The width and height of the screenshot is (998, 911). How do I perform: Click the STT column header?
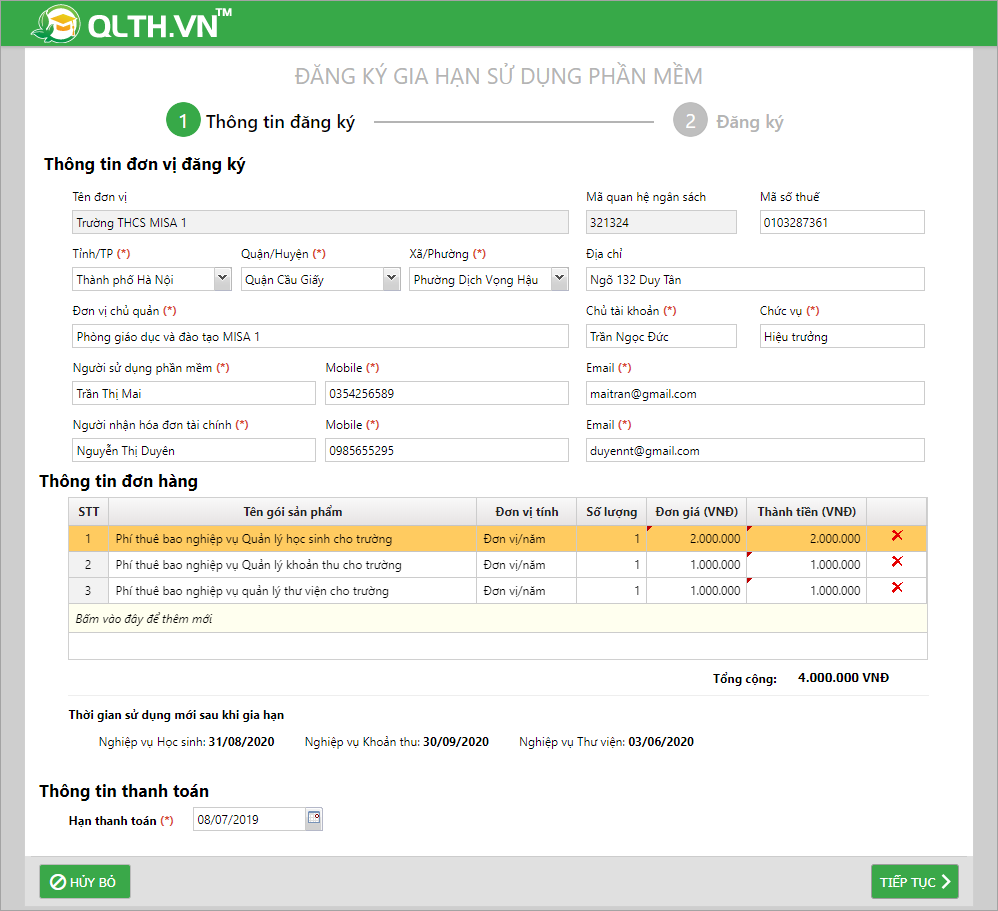[x=88, y=512]
